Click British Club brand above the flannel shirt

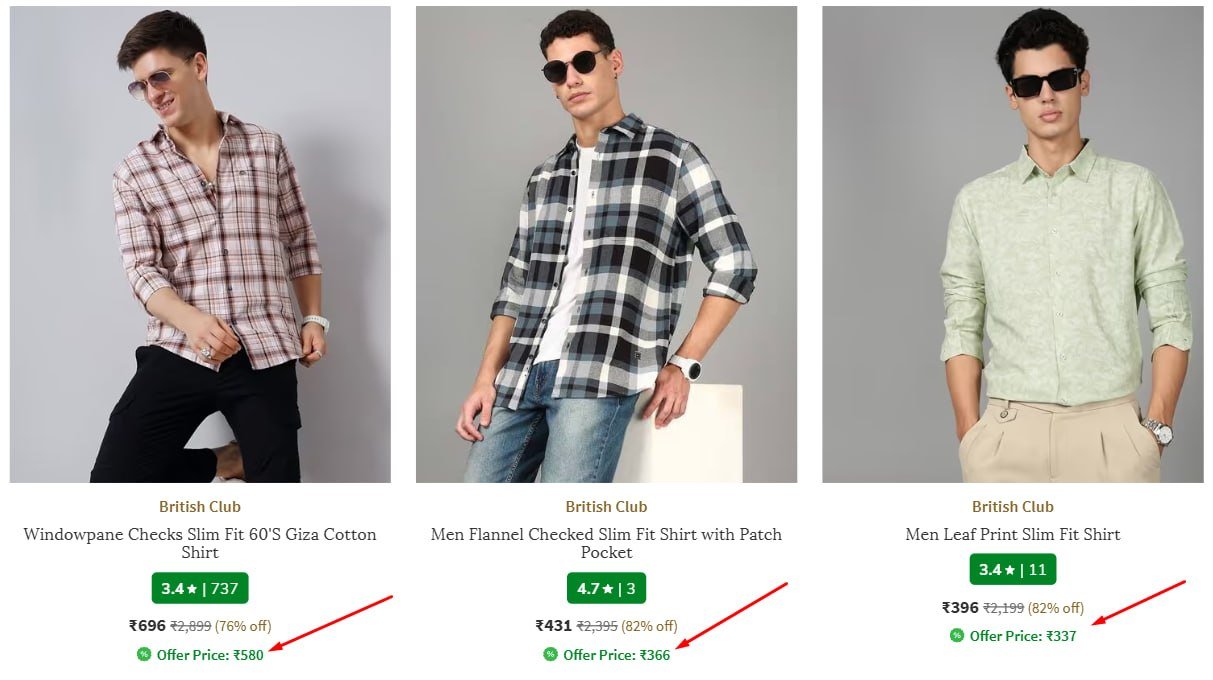(x=607, y=506)
